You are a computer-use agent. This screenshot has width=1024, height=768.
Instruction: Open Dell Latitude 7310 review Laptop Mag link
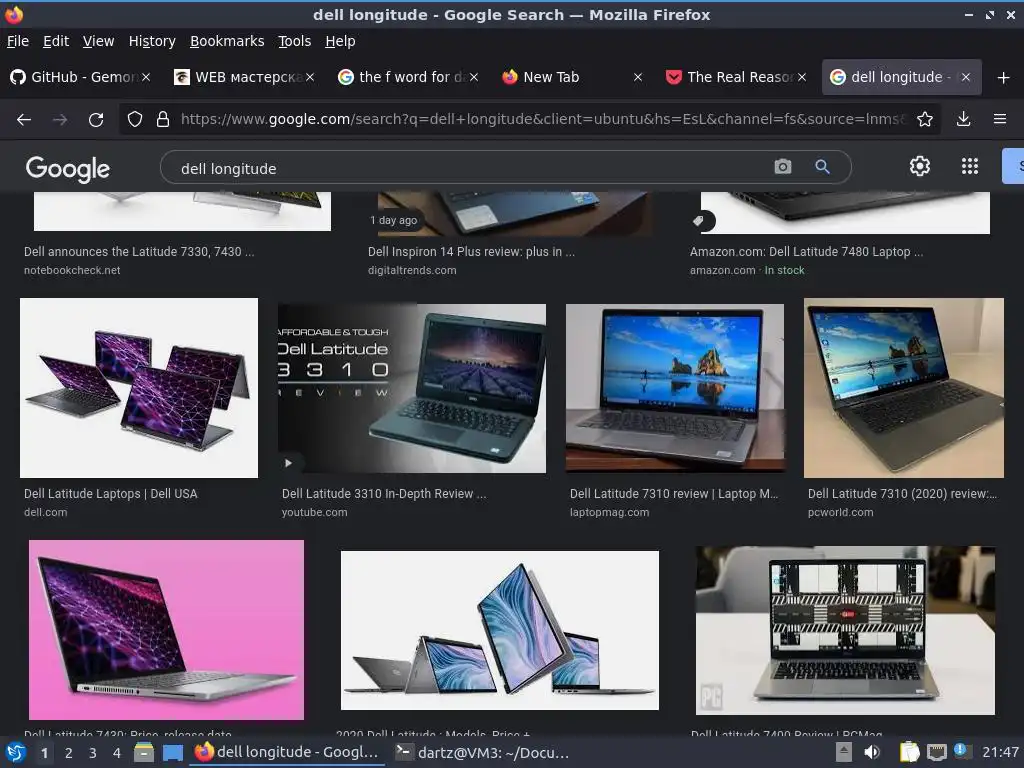pyautogui.click(x=674, y=494)
